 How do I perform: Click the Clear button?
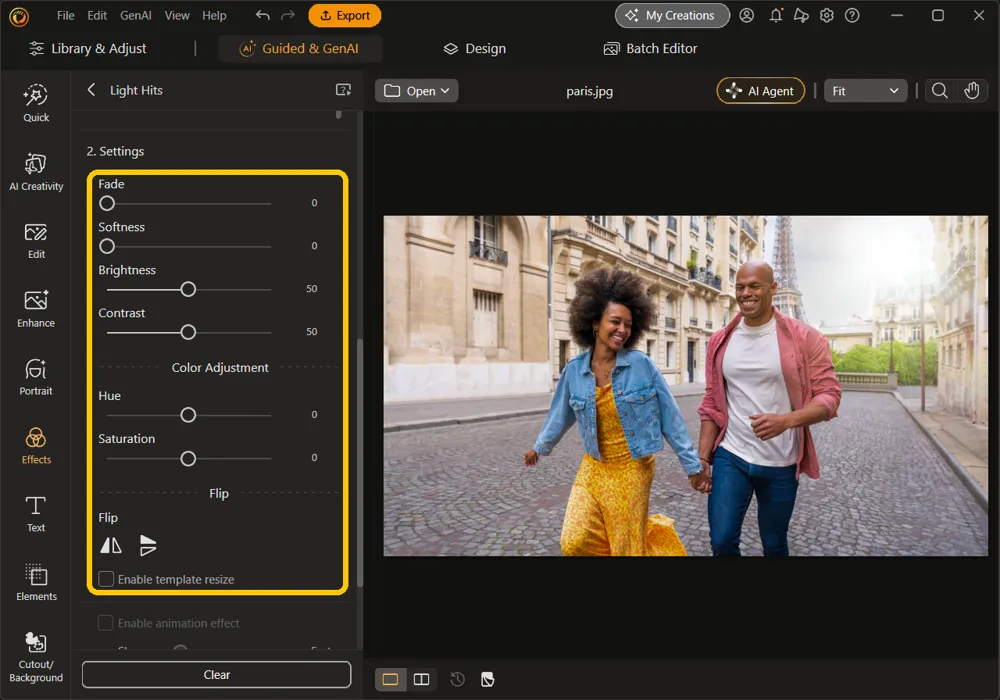point(216,674)
